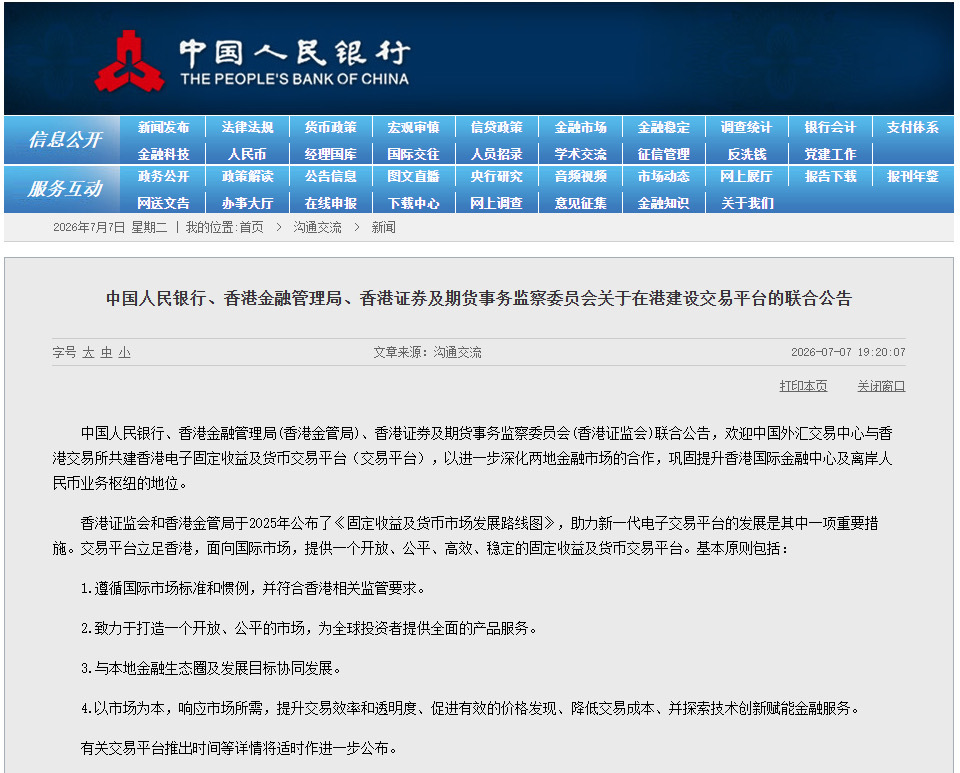Viewport: 960px width, 773px height.
Task: Select 网送文告 menu item
Action: pyautogui.click(x=163, y=203)
